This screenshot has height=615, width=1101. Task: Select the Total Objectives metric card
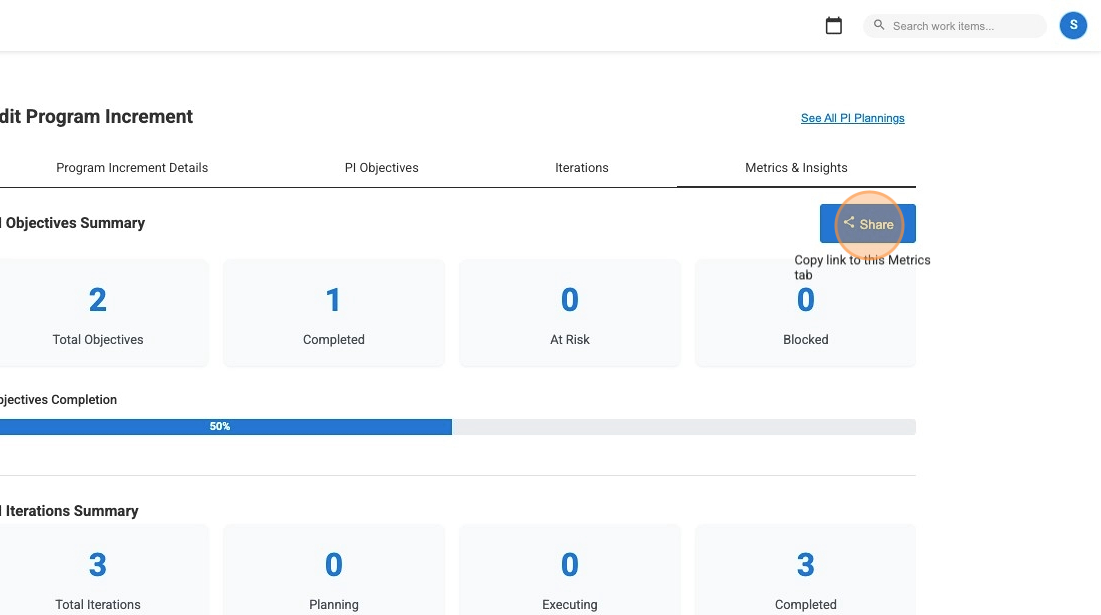pyautogui.click(x=97, y=312)
